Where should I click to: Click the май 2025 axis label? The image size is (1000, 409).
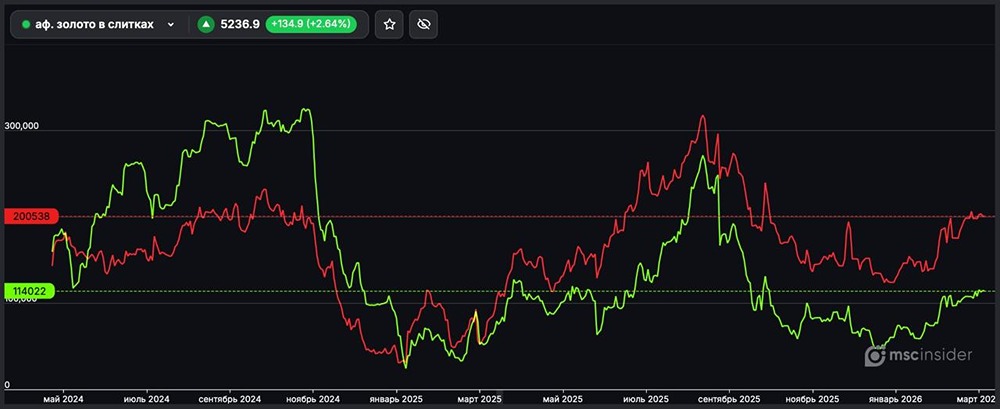tap(562, 398)
